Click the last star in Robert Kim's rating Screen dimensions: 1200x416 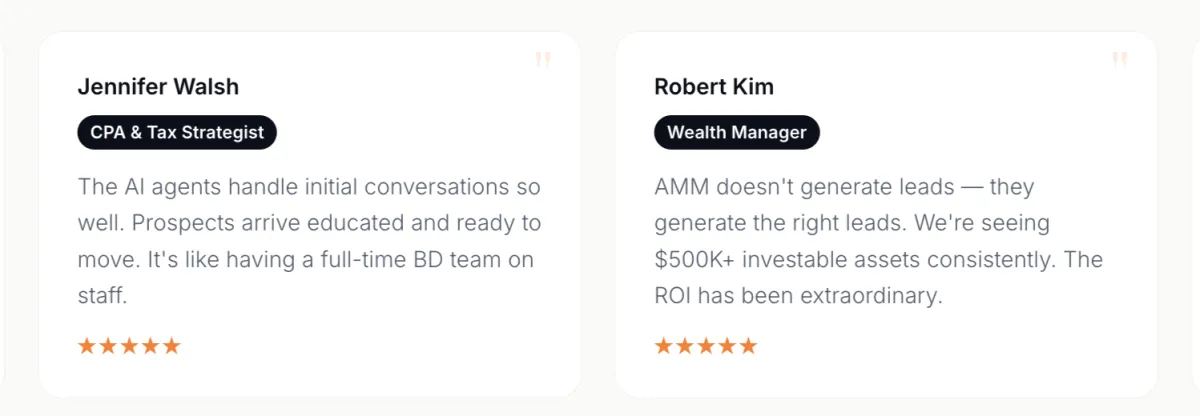point(749,346)
